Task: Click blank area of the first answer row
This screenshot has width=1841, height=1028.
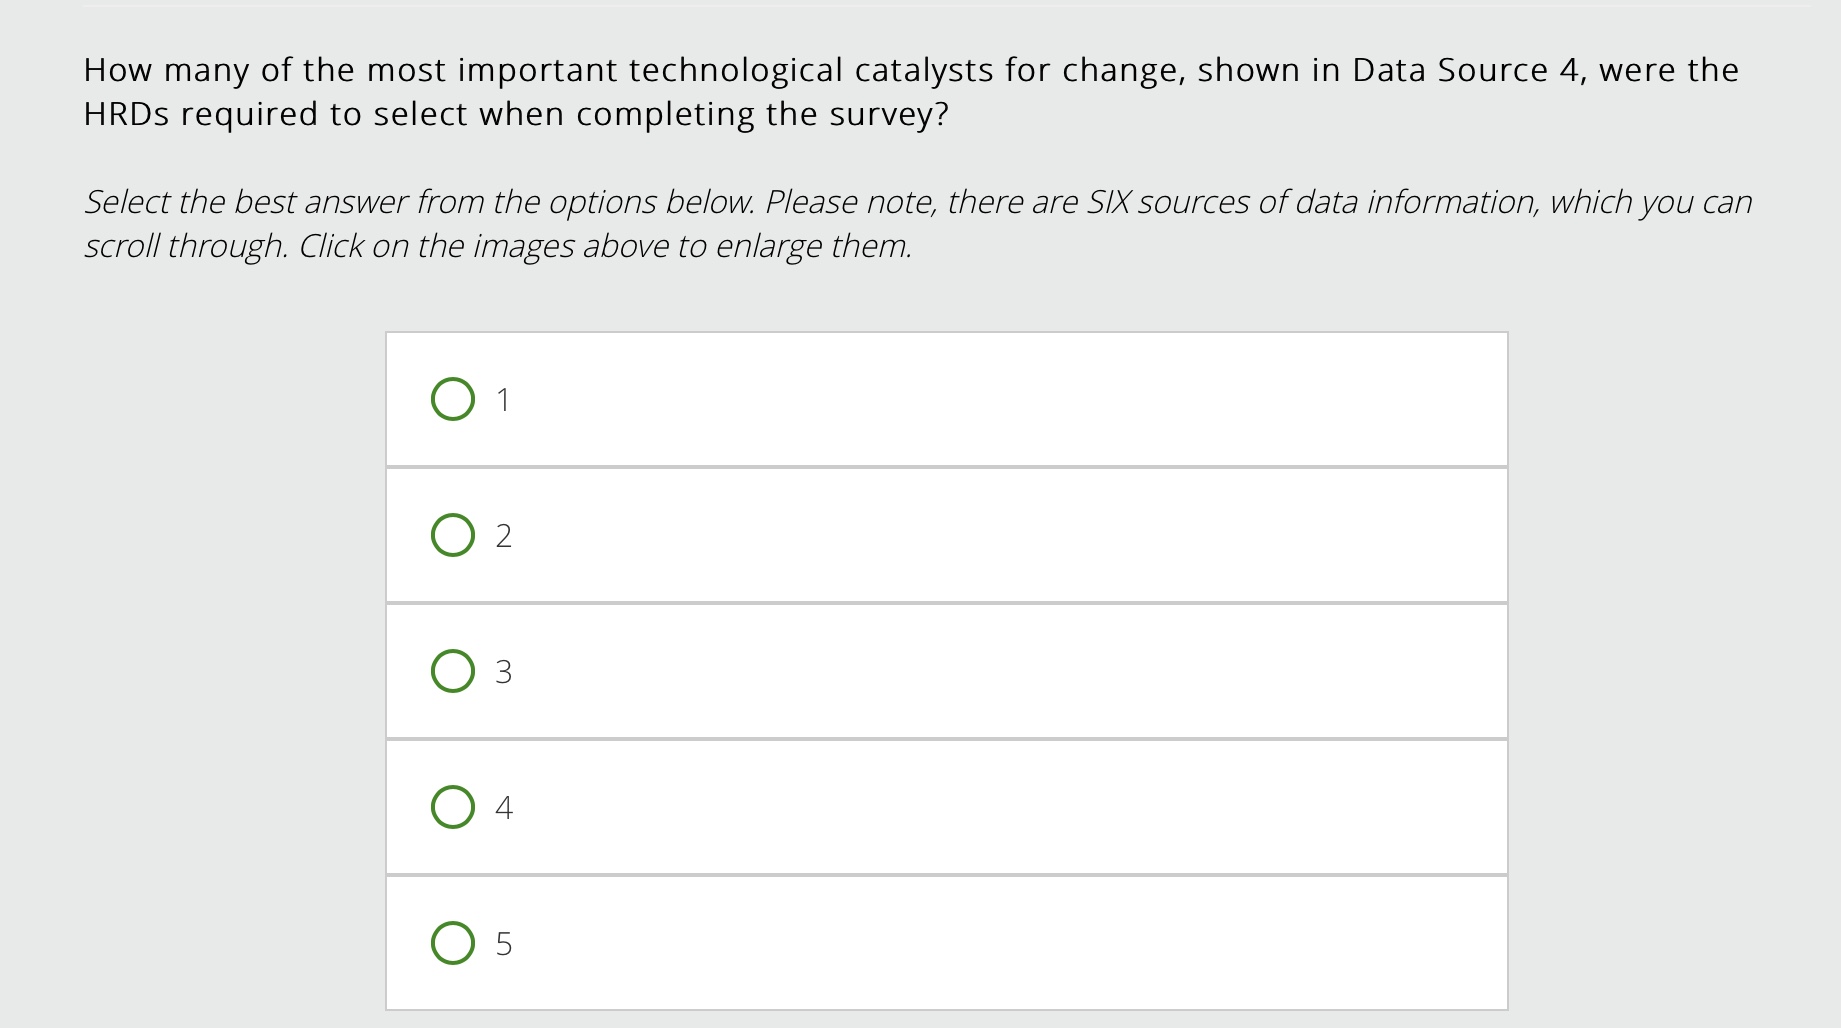Action: 1000,399
